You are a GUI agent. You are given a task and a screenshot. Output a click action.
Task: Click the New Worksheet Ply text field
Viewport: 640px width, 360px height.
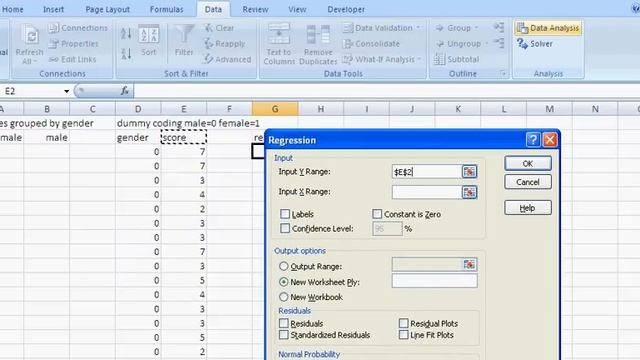click(x=434, y=281)
